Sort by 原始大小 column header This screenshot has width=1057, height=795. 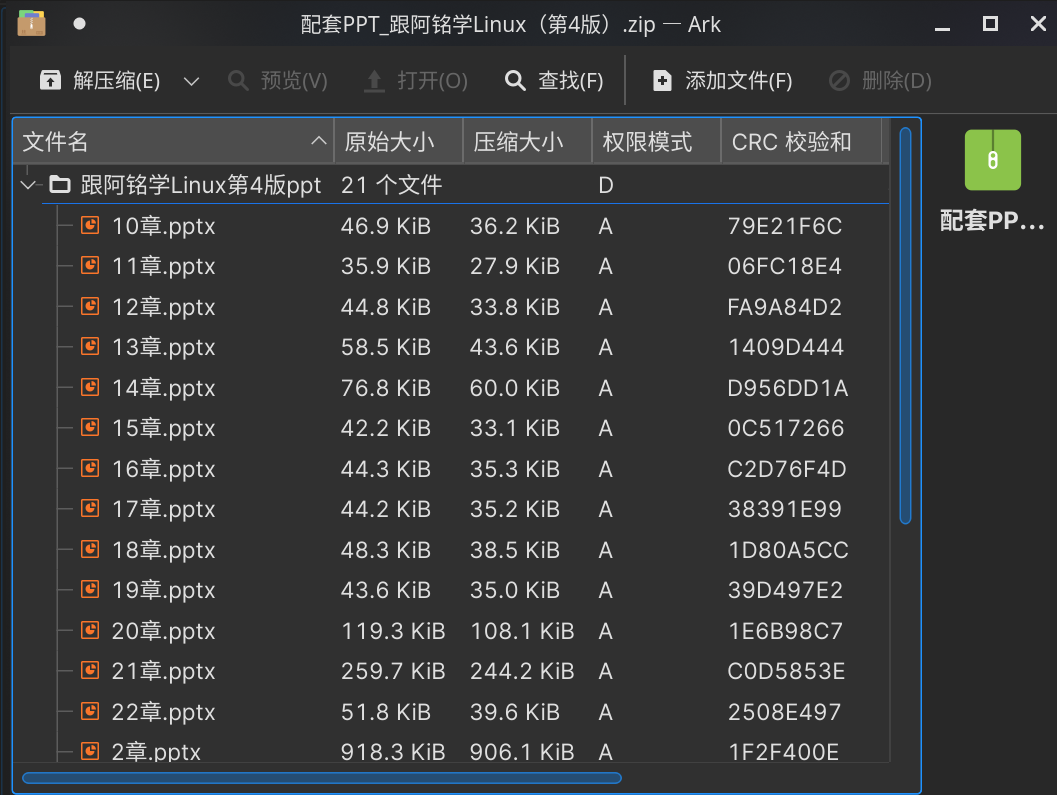[398, 142]
